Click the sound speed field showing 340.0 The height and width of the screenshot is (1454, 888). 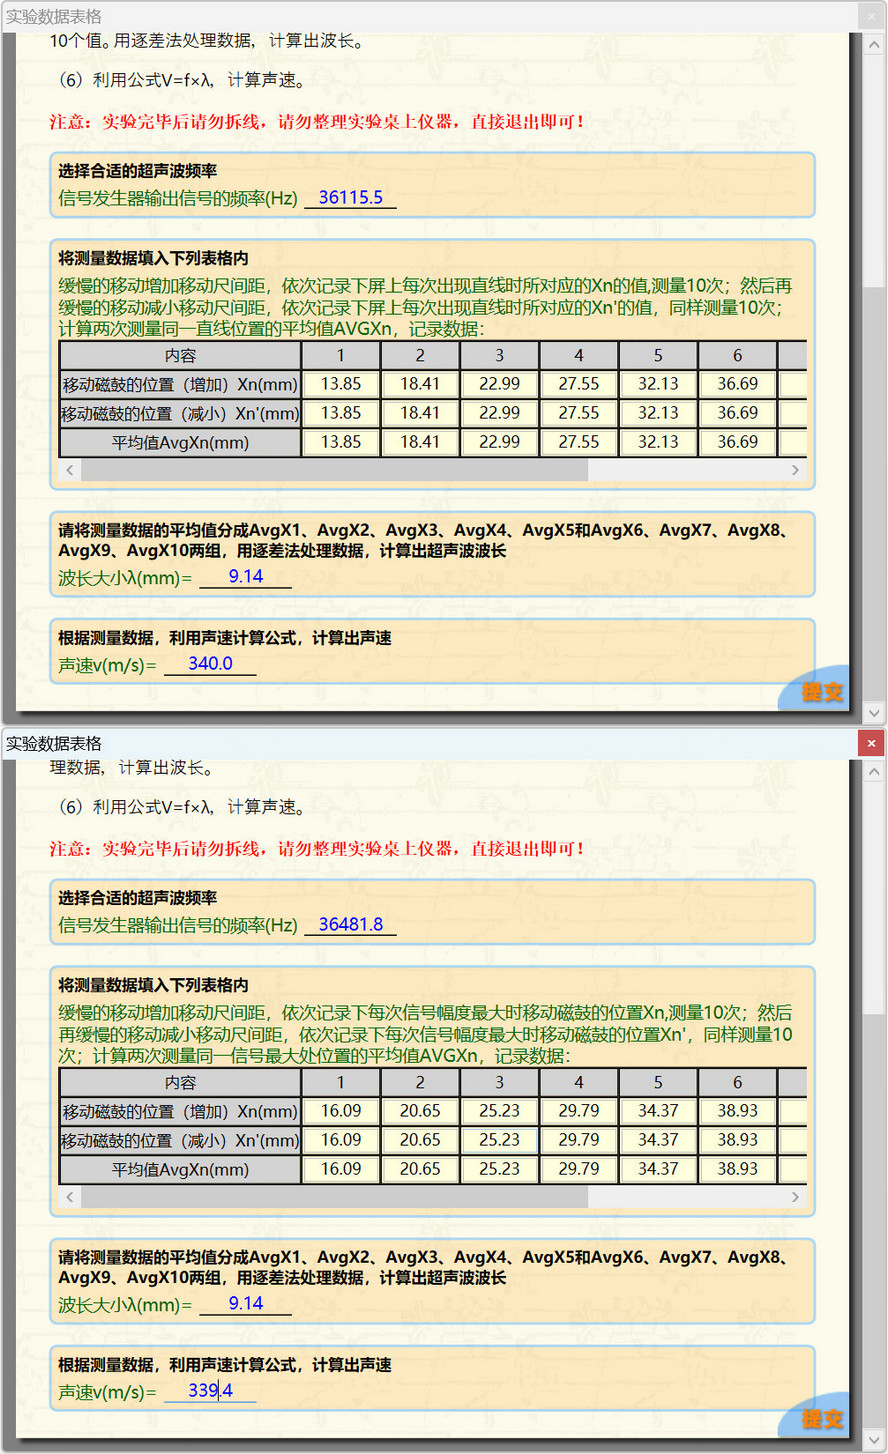tap(210, 663)
